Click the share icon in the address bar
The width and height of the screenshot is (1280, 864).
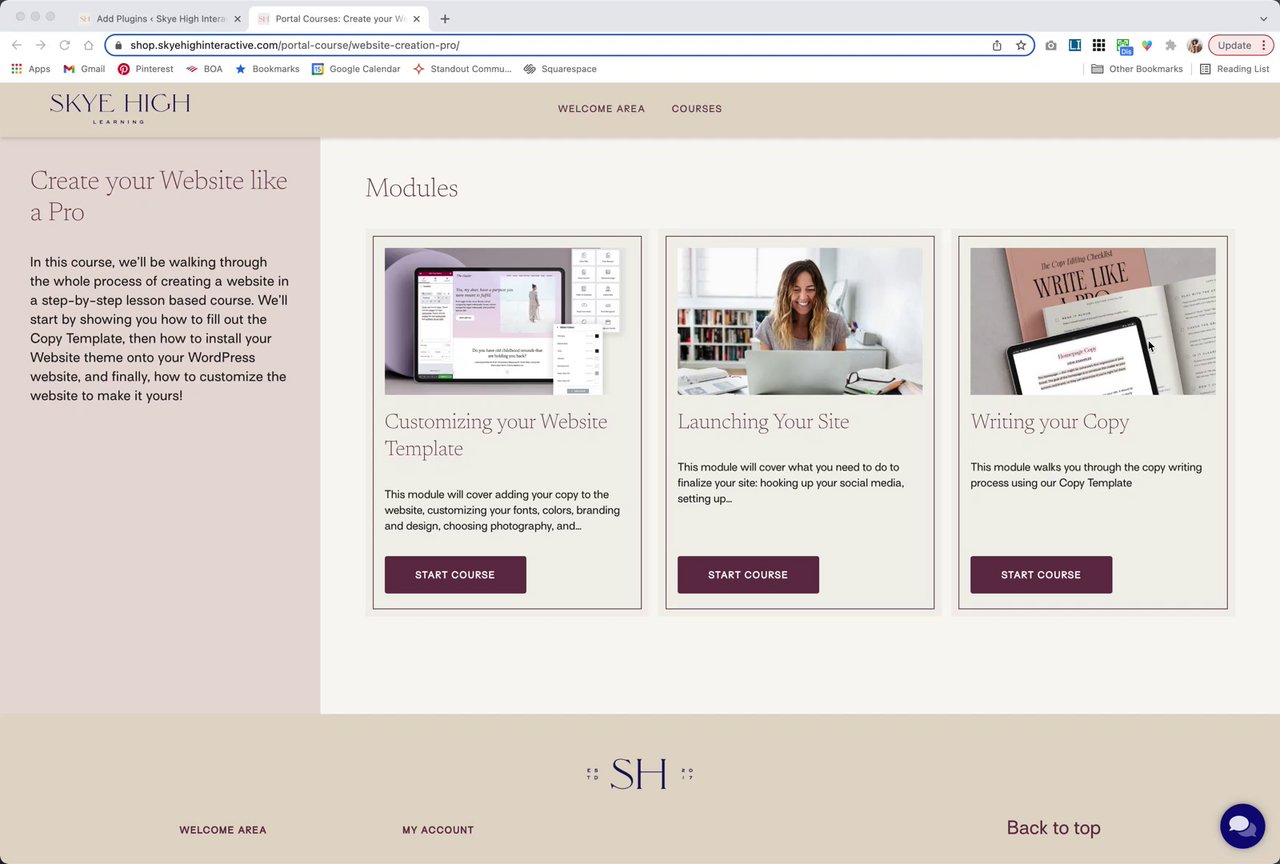(997, 45)
